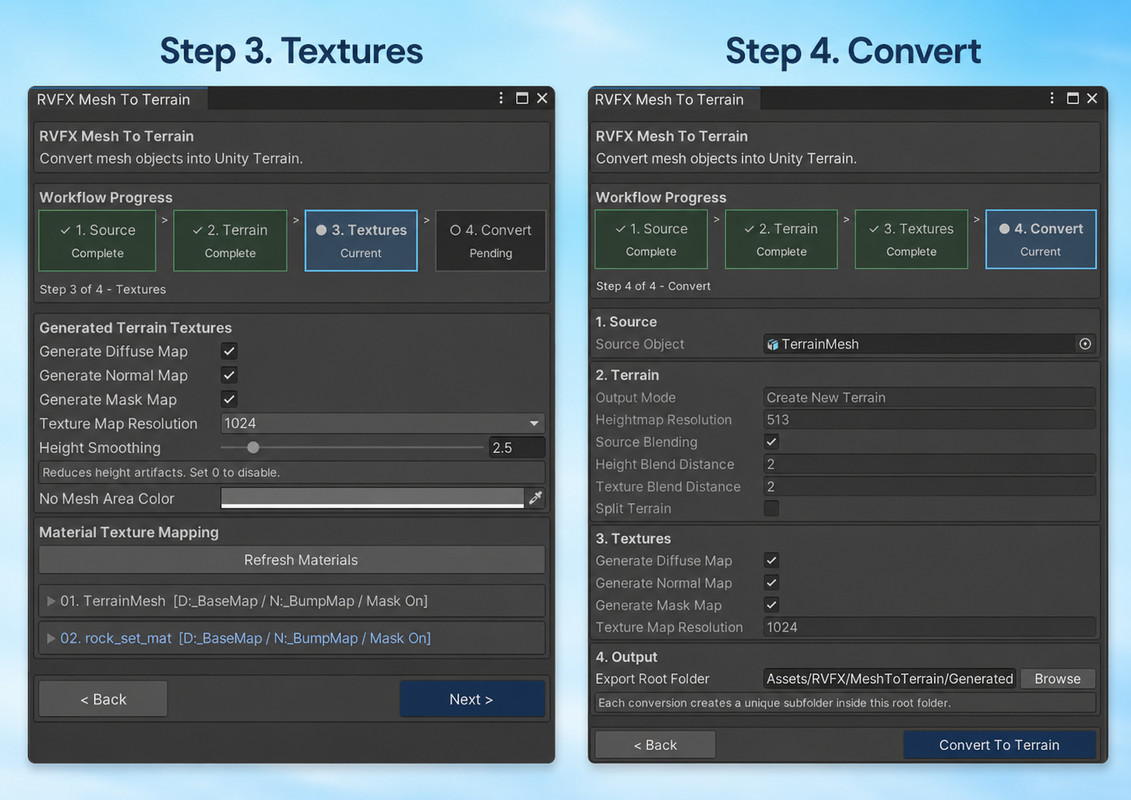Toggle Generate Mask Map in Step 3 window
1131x800 pixels.
[x=229, y=399]
